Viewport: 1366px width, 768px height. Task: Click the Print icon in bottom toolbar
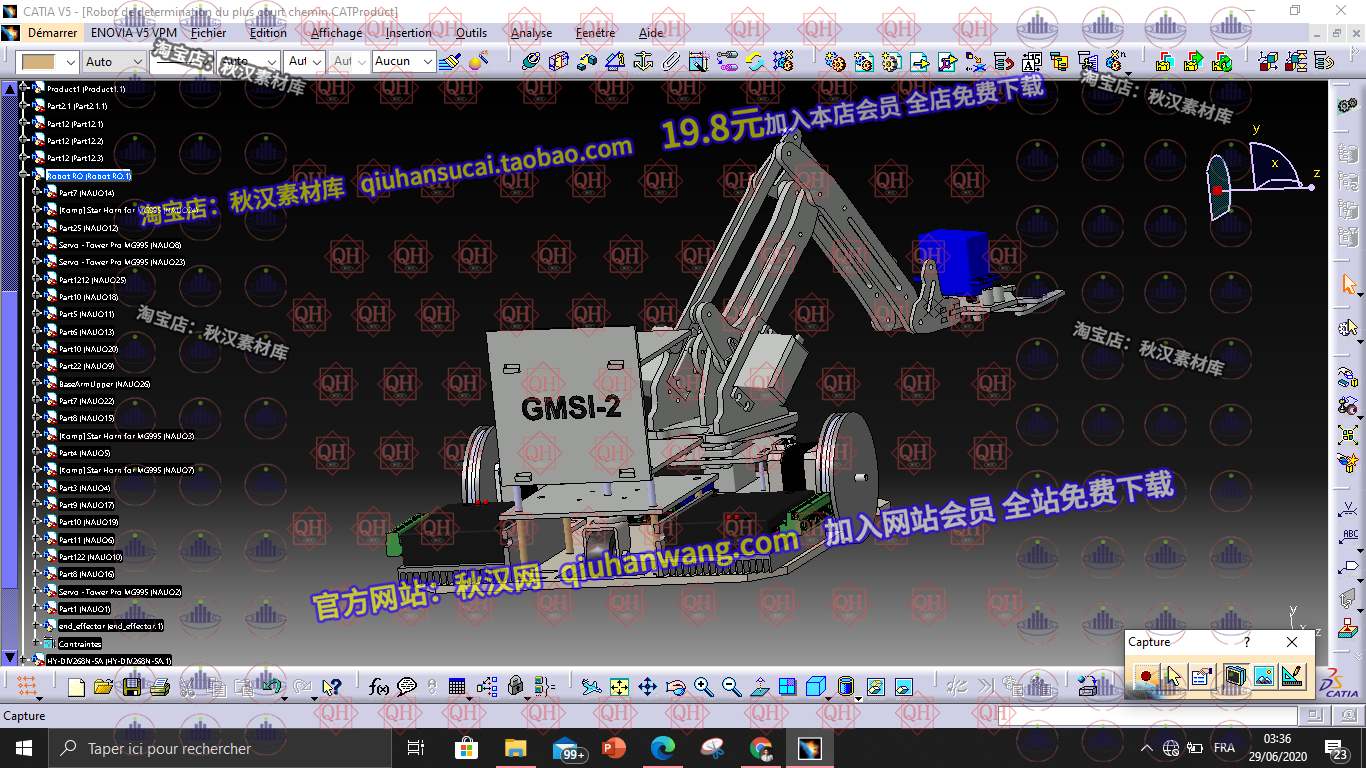(x=159, y=687)
